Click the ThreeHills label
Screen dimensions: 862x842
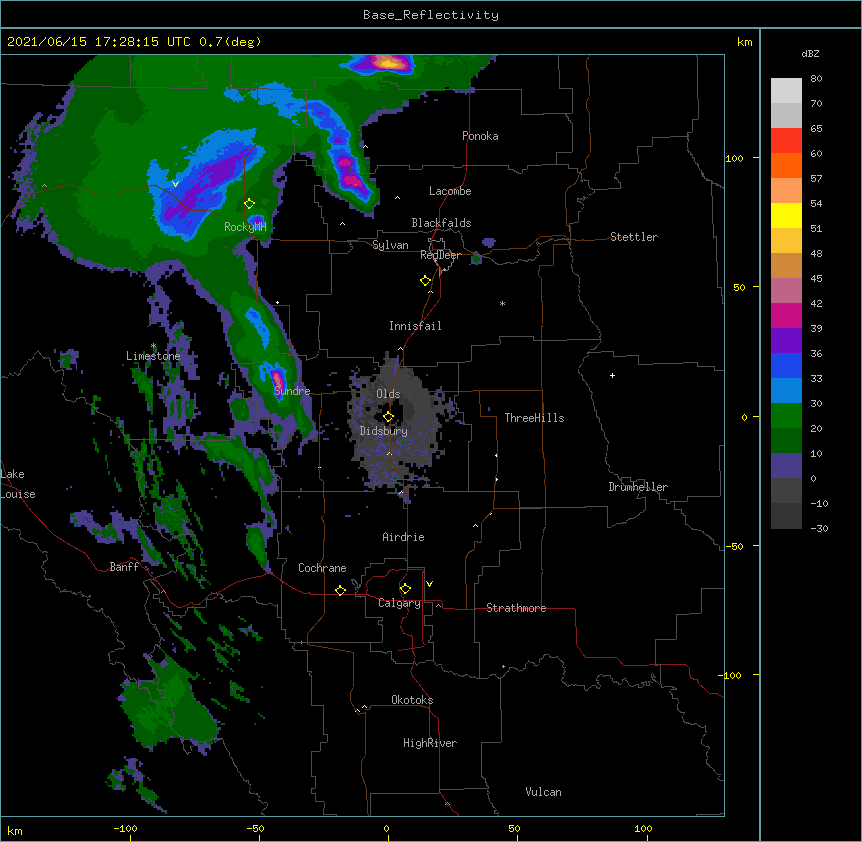tap(534, 418)
